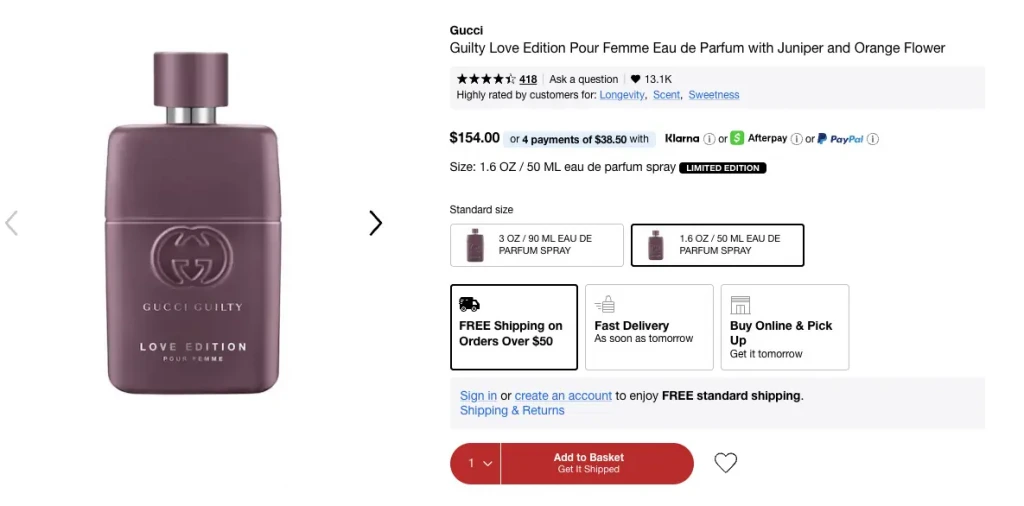Click the Gucci Guilty bottle product image

193,223
